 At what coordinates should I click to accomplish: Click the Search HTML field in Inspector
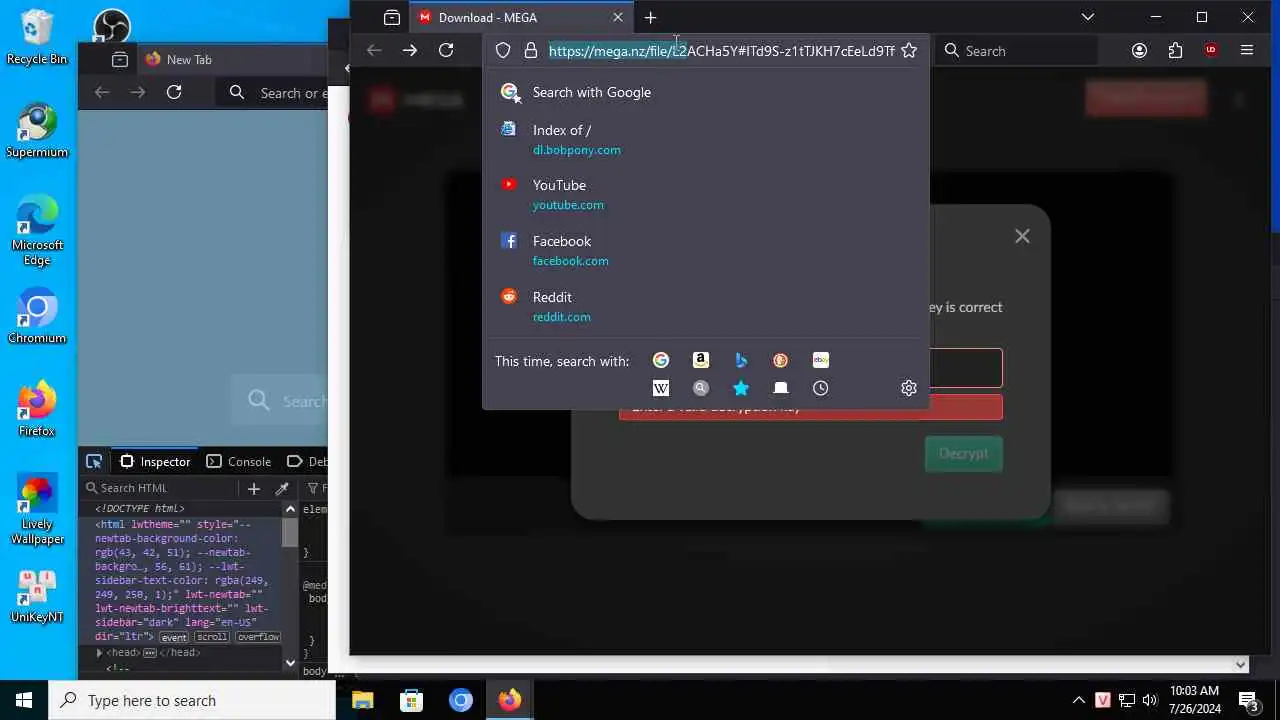160,488
